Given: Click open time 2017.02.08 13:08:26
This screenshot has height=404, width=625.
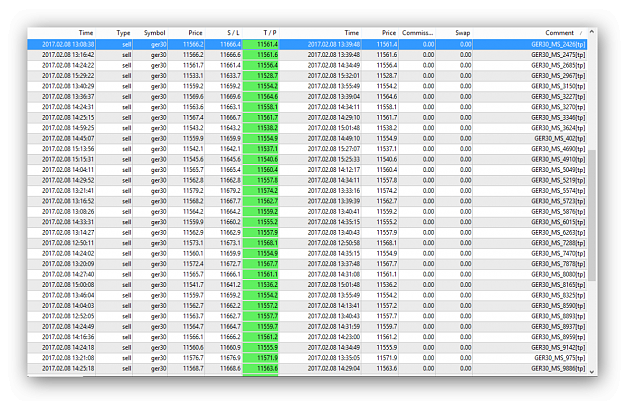Looking at the screenshot, I should (x=68, y=212).
